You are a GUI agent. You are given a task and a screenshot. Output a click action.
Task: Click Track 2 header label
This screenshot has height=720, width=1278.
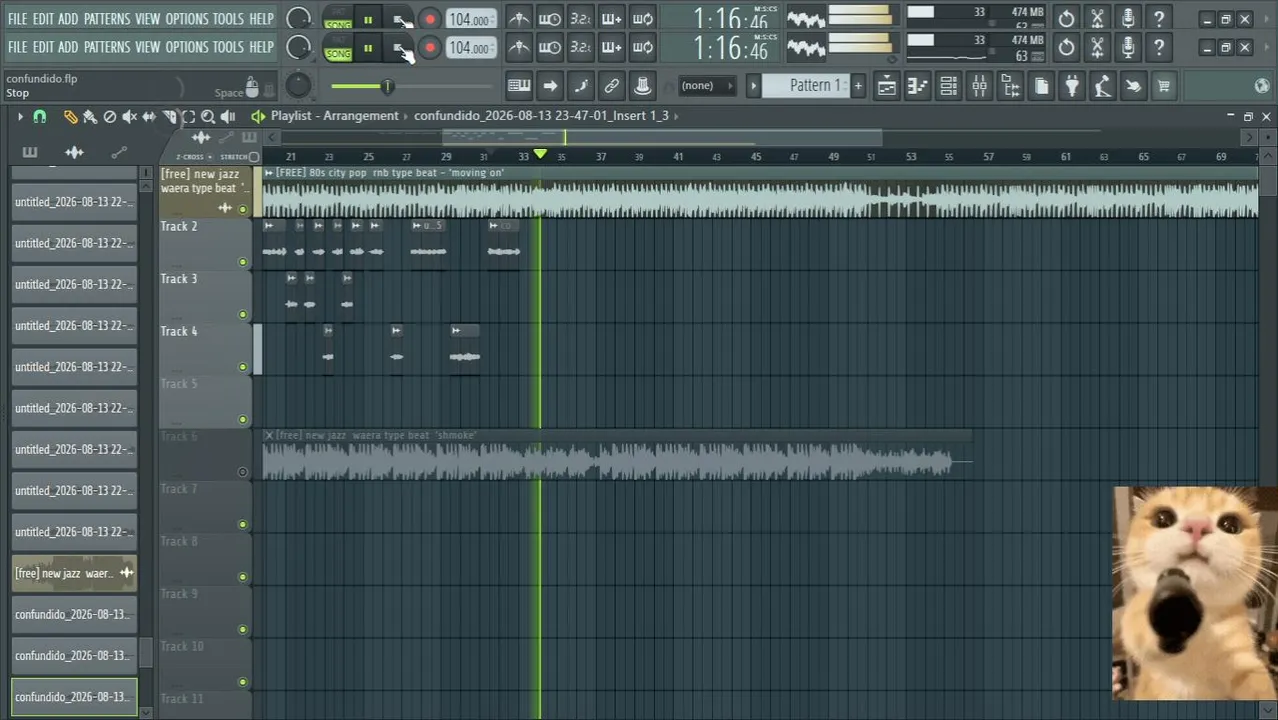(x=179, y=227)
